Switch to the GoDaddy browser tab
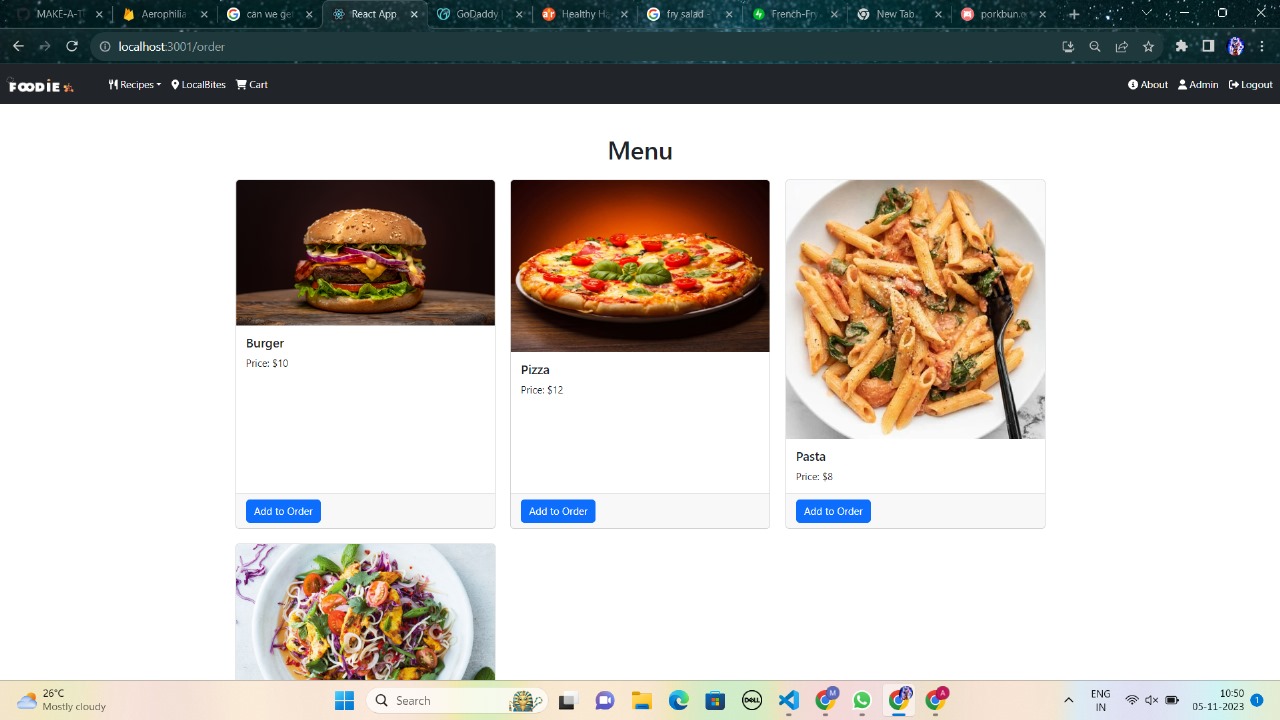1280x720 pixels. [478, 14]
